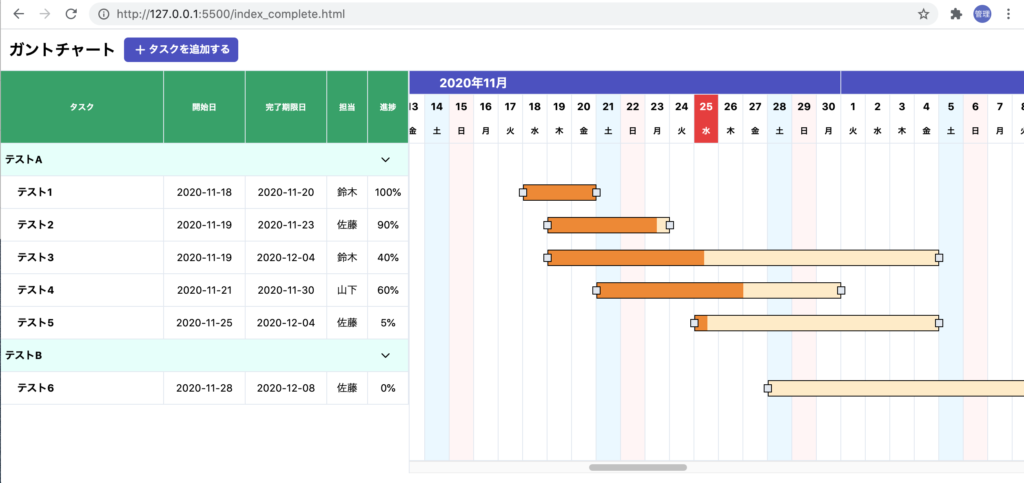Click the 進捗 column header
The height and width of the screenshot is (483, 1024).
coord(387,107)
